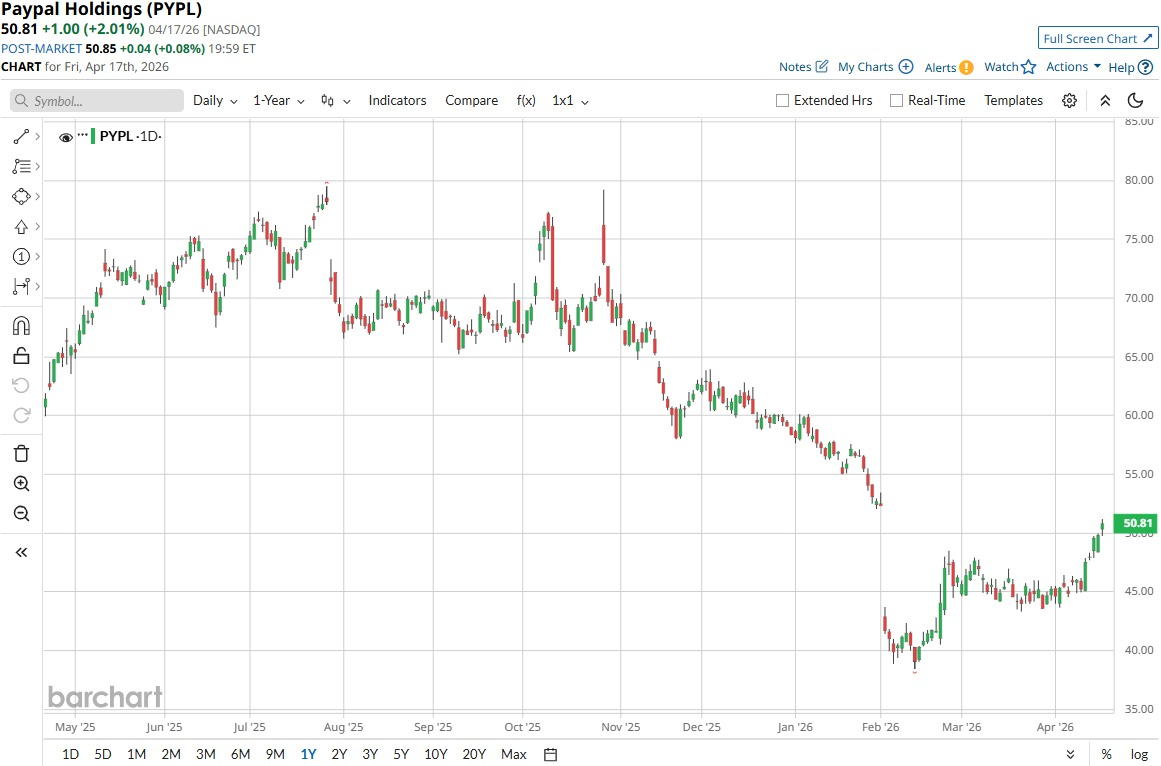Click the star icon beside Watch
The width and height of the screenshot is (1161, 766).
click(1028, 67)
